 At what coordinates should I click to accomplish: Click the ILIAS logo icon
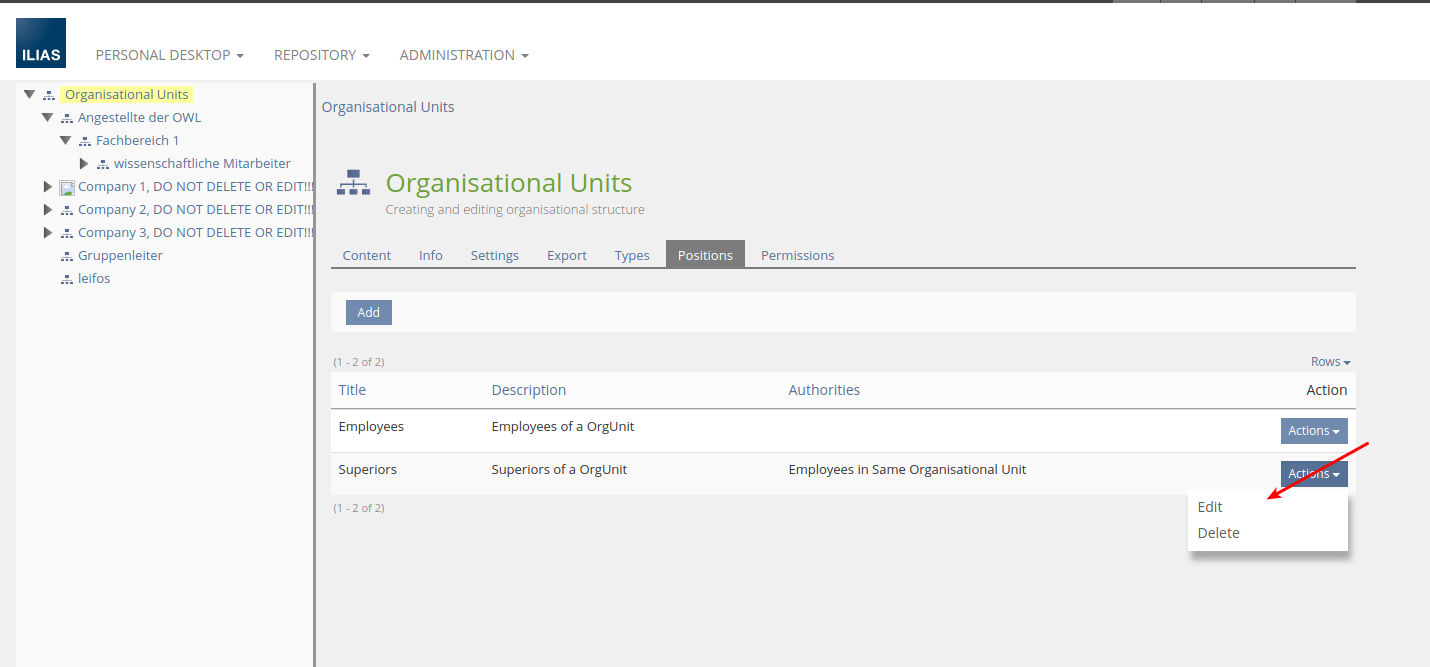(41, 43)
